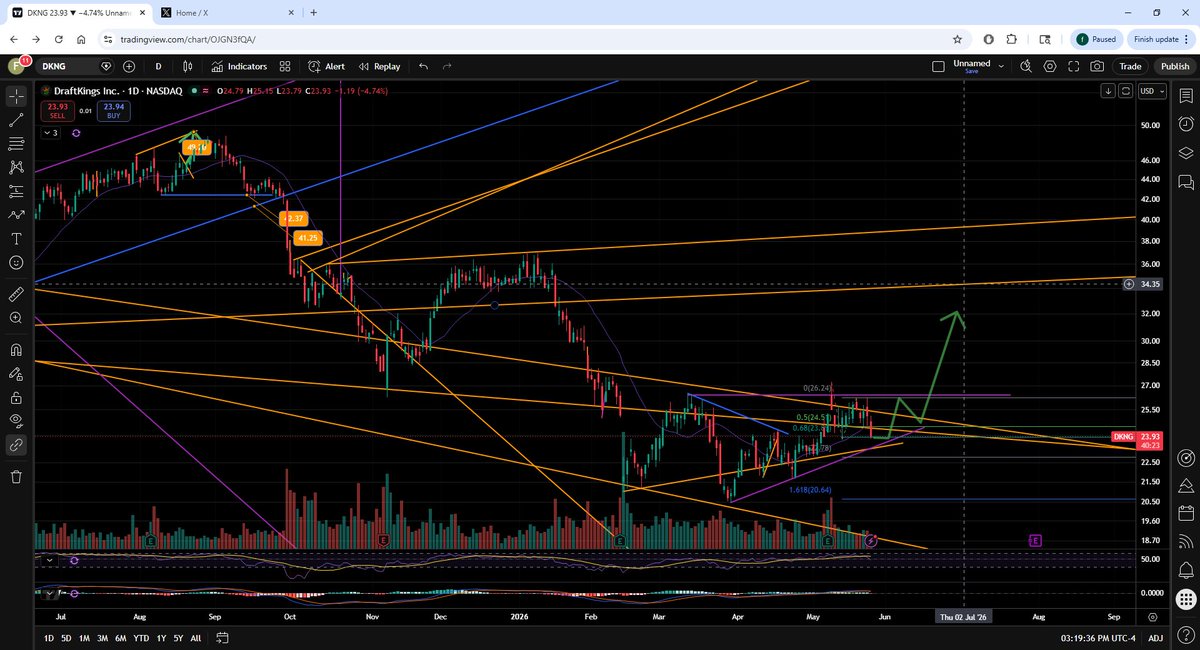Open the alerts clock panel

pos(1185,124)
